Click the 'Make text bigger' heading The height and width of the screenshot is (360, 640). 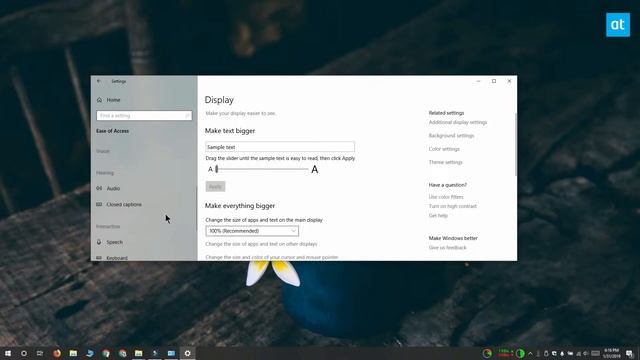[x=230, y=131]
